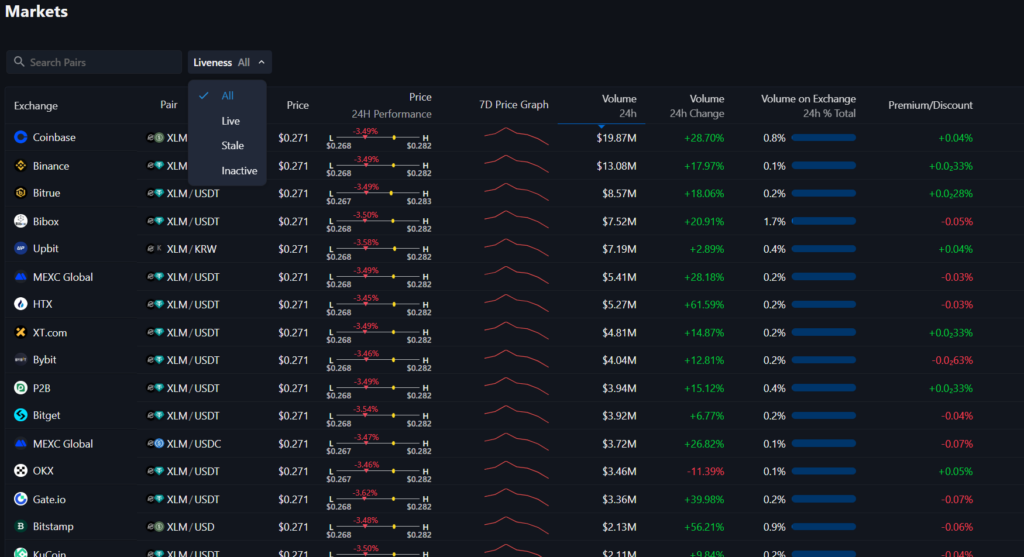Image resolution: width=1024 pixels, height=557 pixels.
Task: Focus the Search Pairs input field
Action: coord(94,62)
